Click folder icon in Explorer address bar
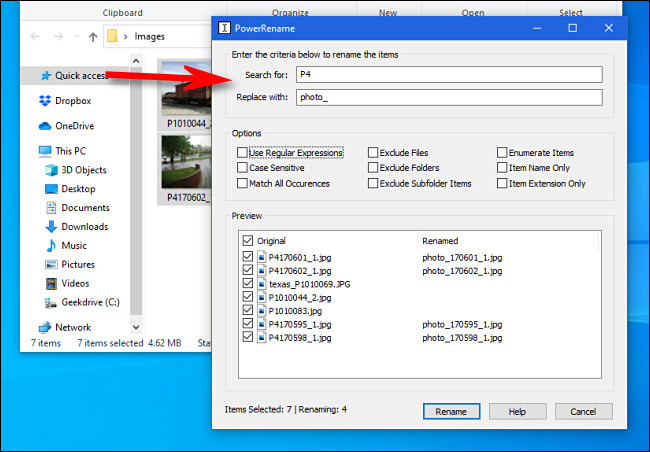The image size is (650, 452). pyautogui.click(x=112, y=36)
